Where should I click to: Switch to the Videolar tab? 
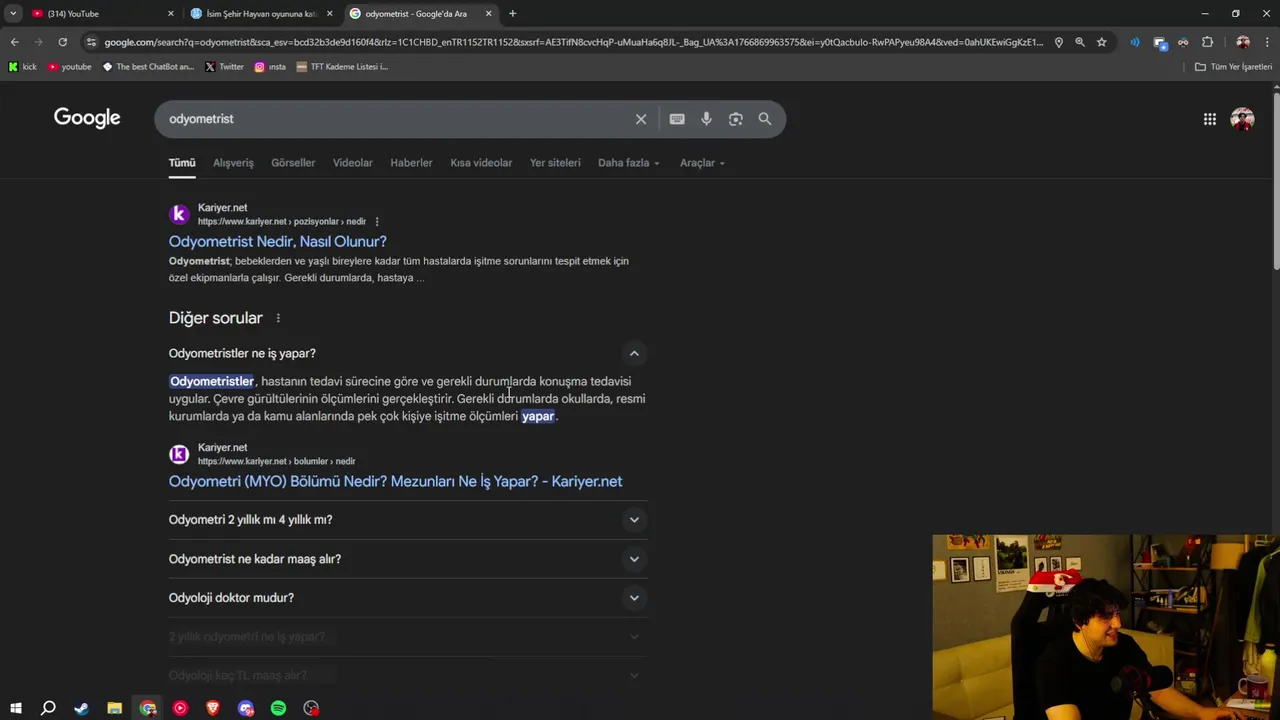(x=352, y=163)
